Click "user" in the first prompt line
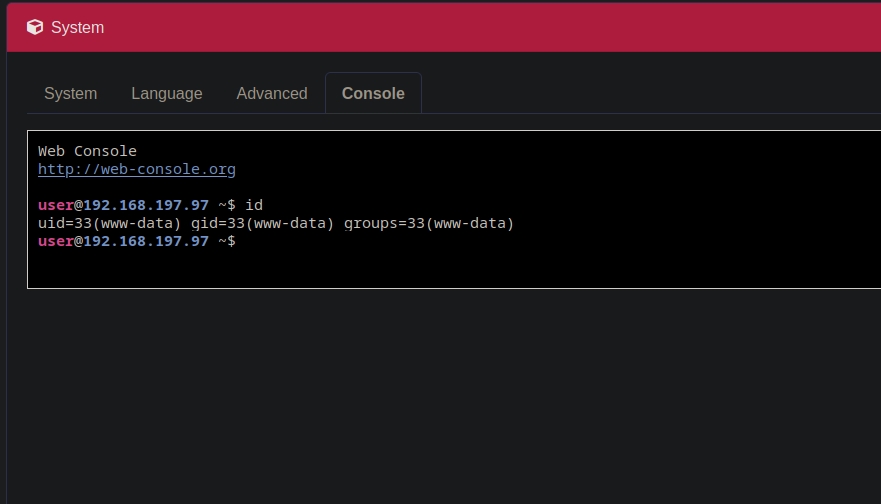Viewport: 881px width, 504px height. (55, 205)
